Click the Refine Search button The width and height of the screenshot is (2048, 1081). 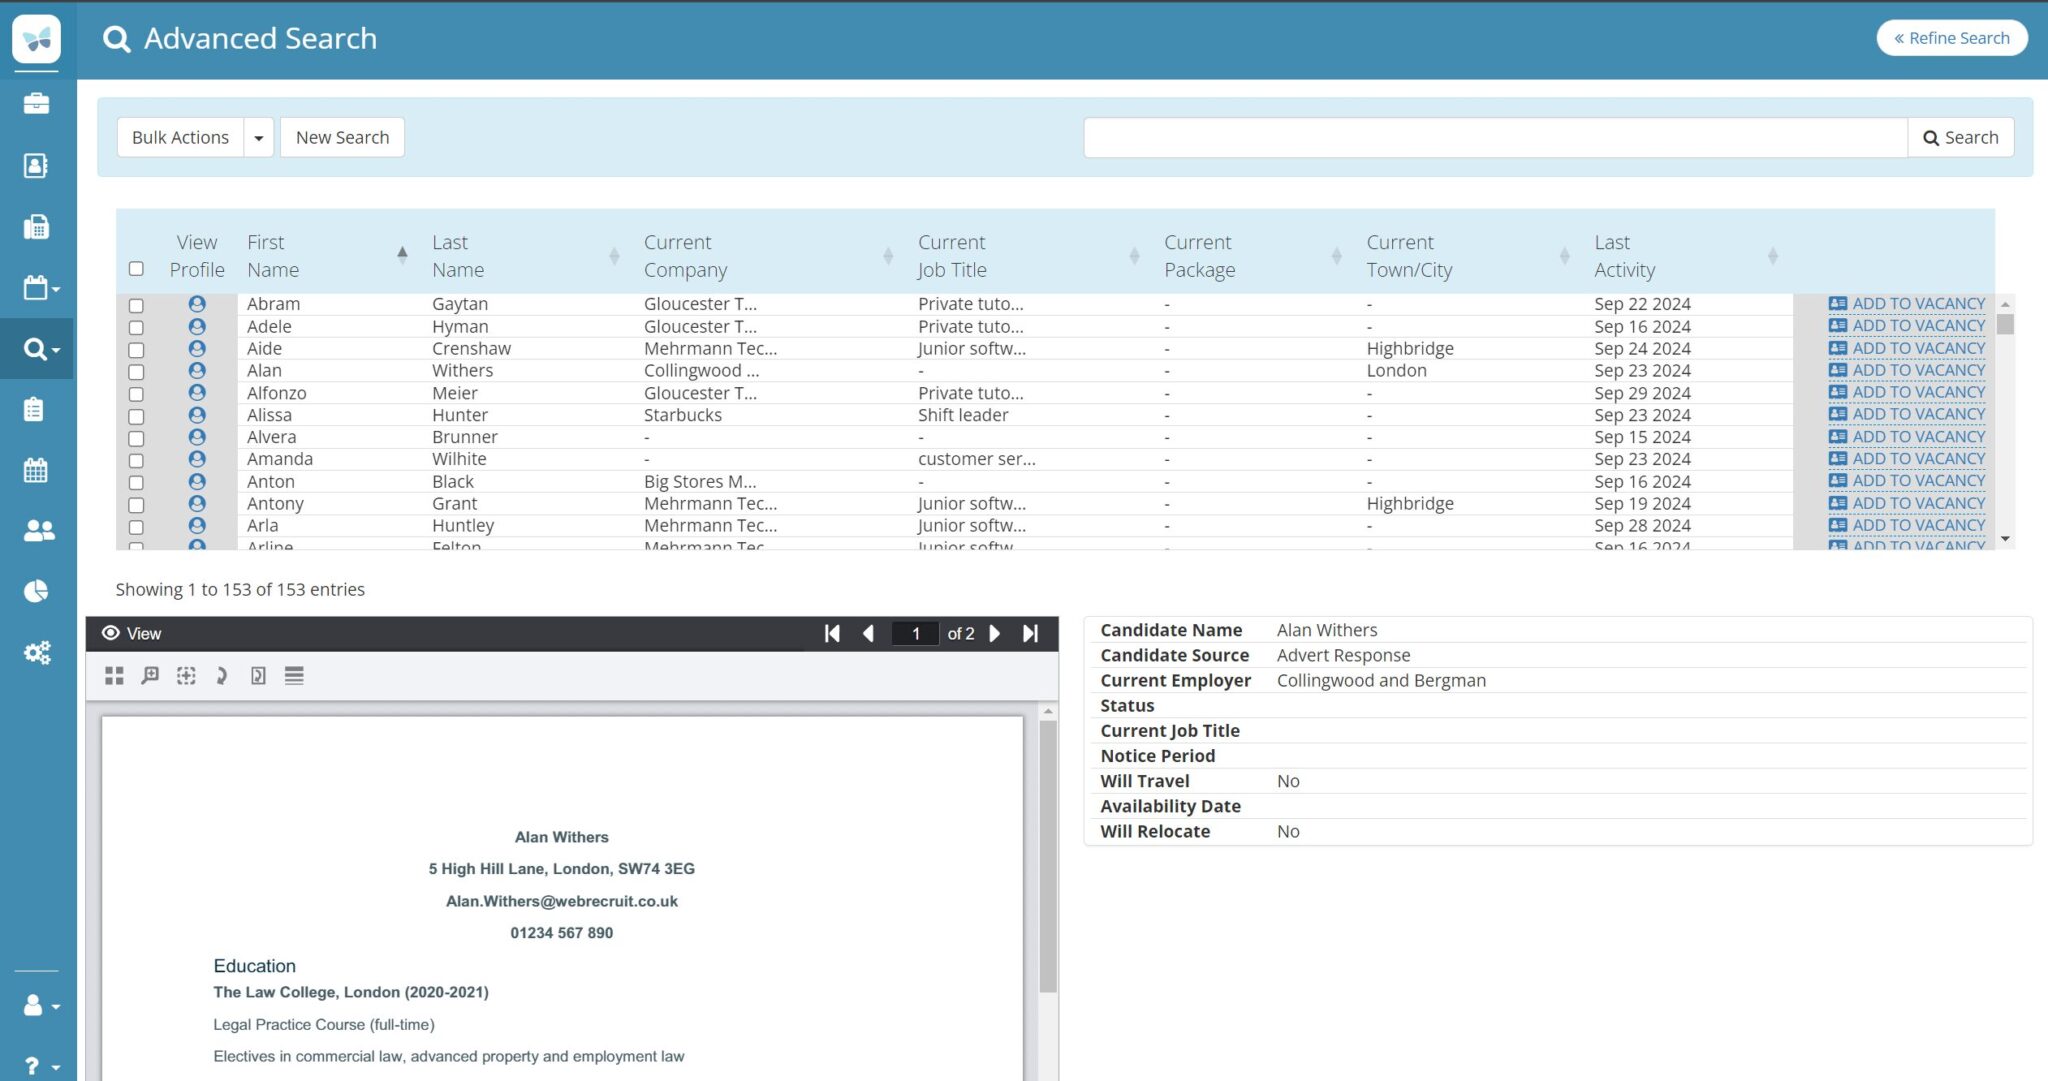(1951, 38)
